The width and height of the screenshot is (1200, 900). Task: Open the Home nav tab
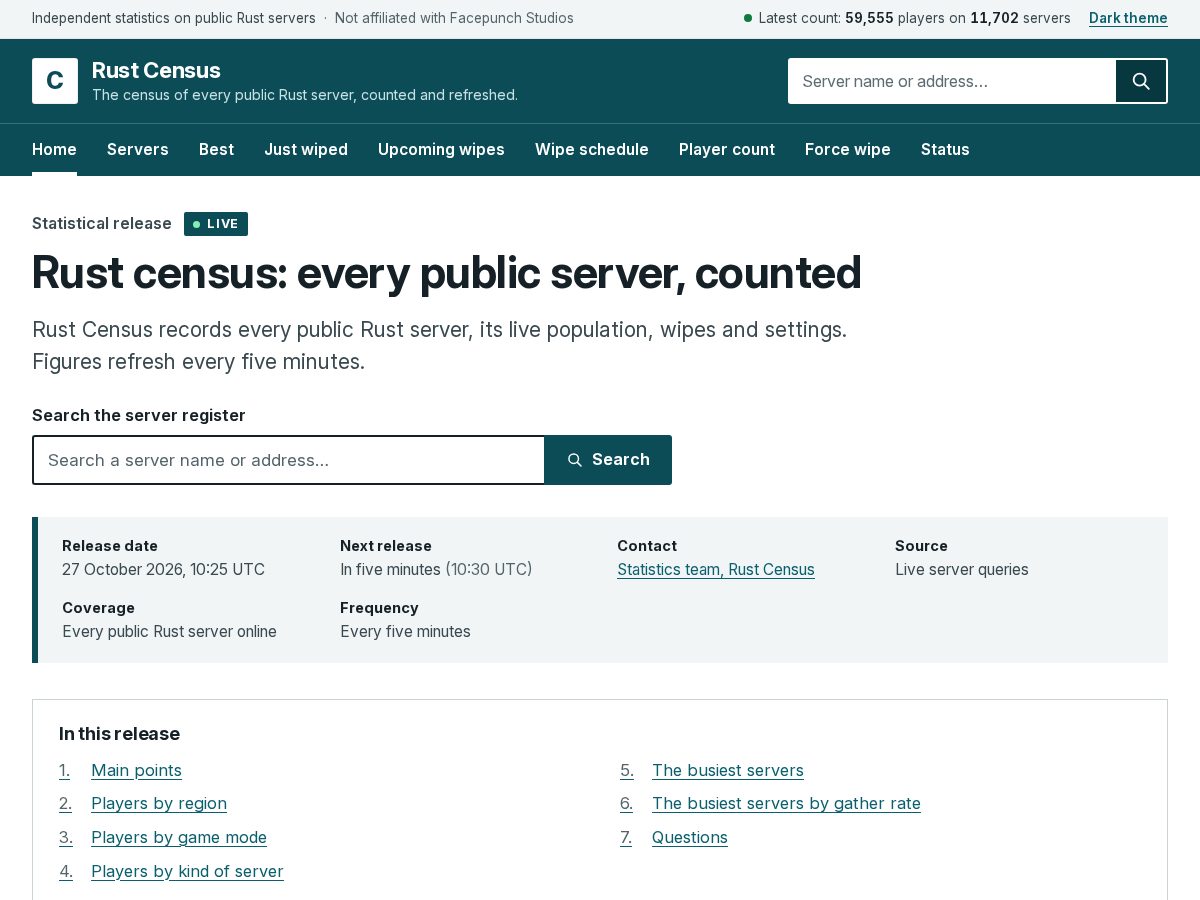(54, 149)
